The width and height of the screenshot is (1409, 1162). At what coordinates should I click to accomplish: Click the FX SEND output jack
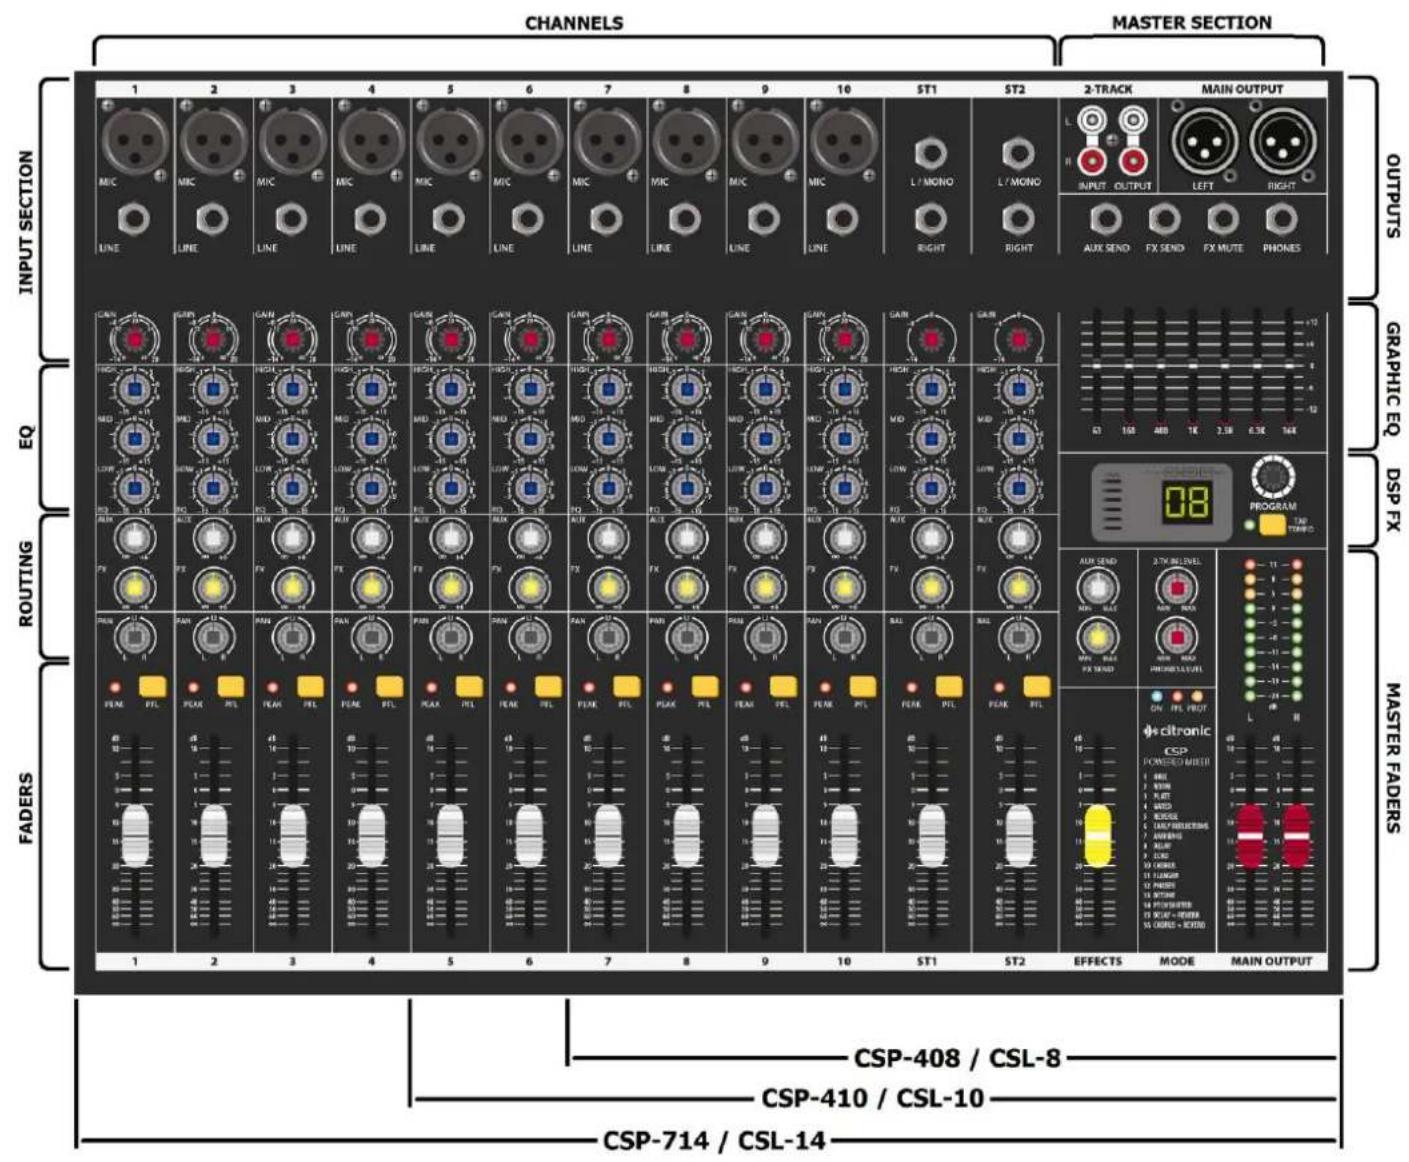(1164, 219)
